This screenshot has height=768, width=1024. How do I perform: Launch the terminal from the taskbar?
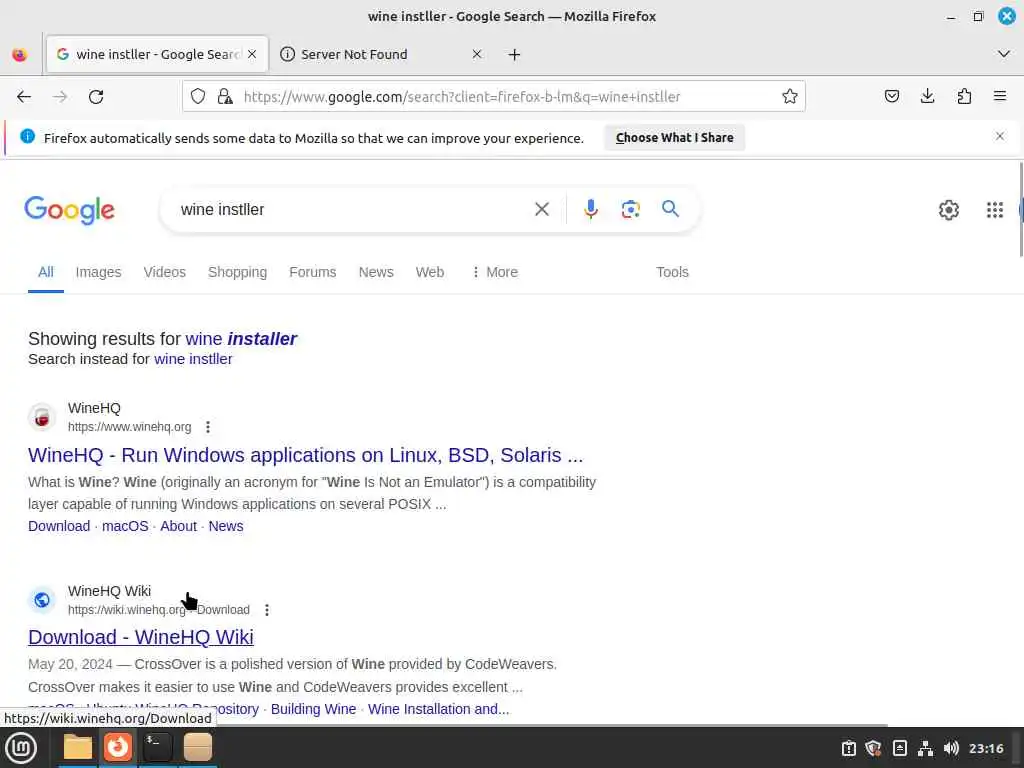click(x=157, y=748)
